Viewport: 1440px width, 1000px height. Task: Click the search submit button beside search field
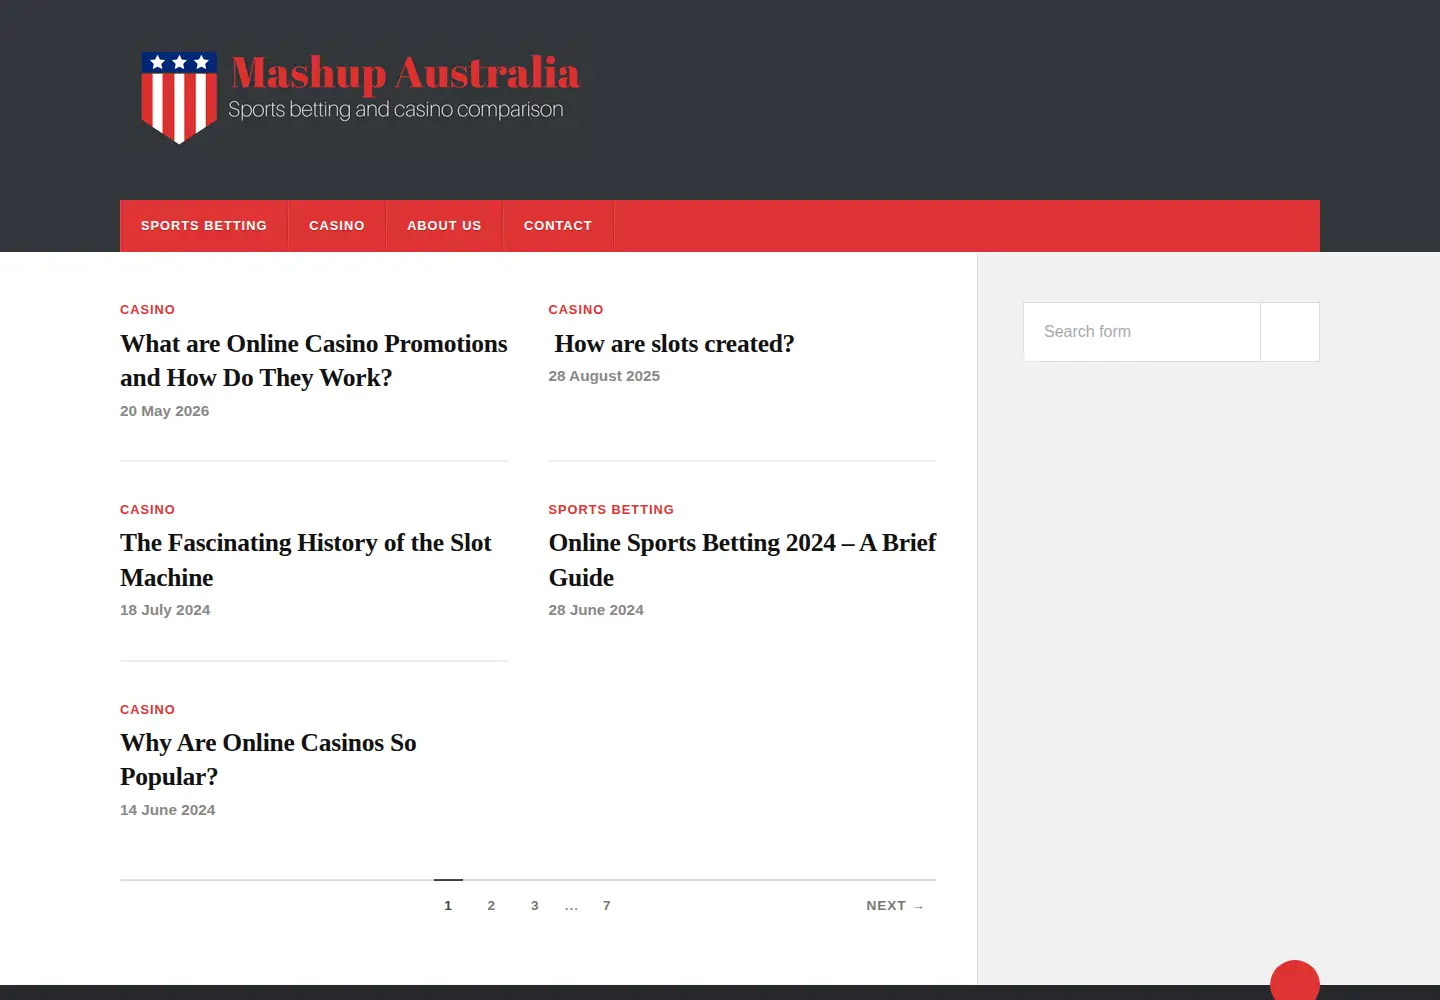click(x=1290, y=332)
